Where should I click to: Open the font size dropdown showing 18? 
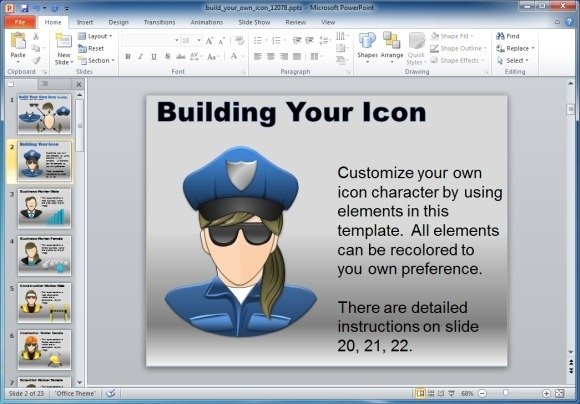tap(199, 40)
